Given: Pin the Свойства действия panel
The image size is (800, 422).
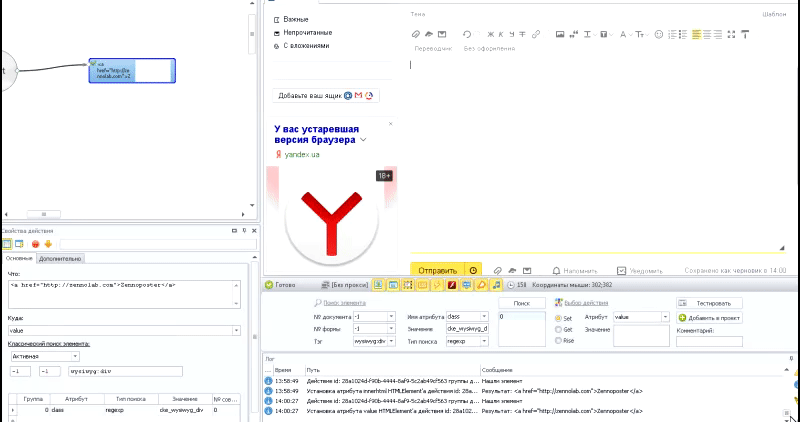Looking at the screenshot, I should [x=244, y=231].
